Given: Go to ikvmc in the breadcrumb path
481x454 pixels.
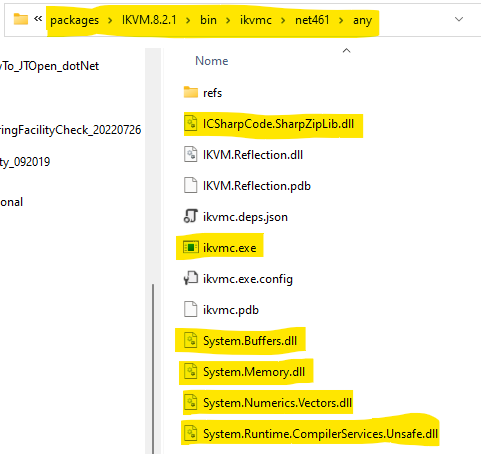Looking at the screenshot, I should (256, 20).
